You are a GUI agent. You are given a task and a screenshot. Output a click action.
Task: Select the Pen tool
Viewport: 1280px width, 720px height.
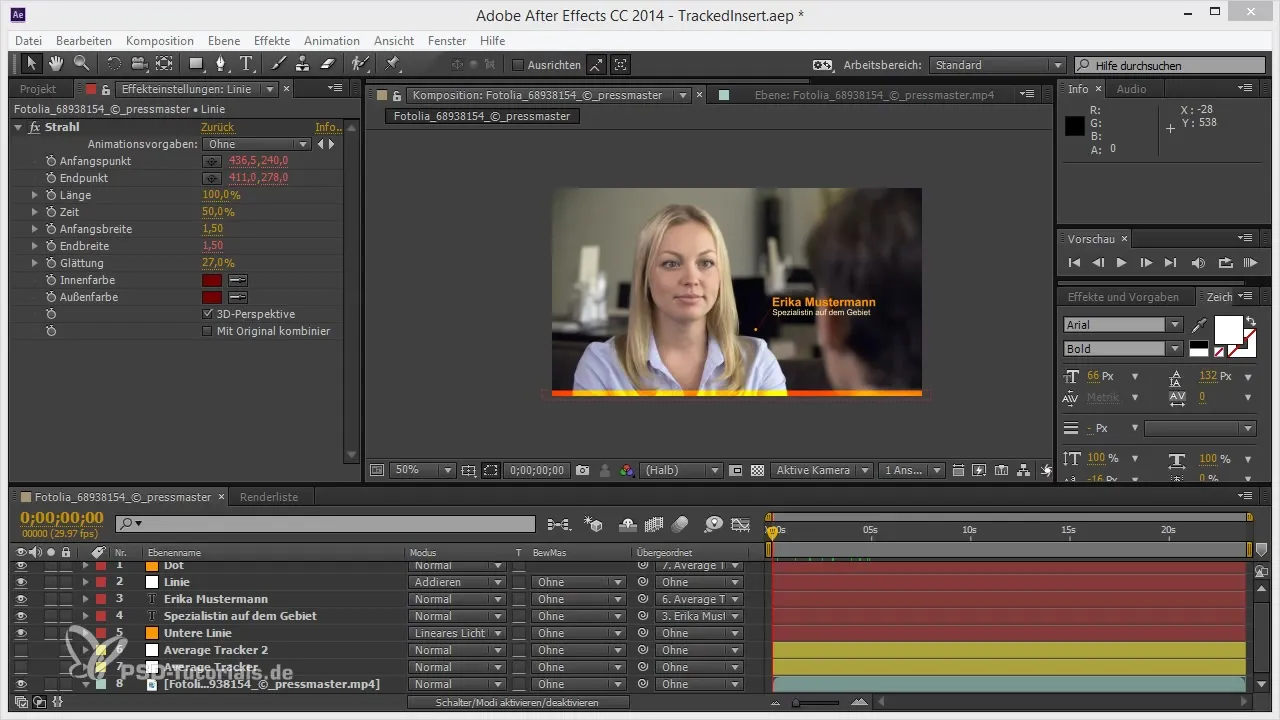click(x=222, y=64)
